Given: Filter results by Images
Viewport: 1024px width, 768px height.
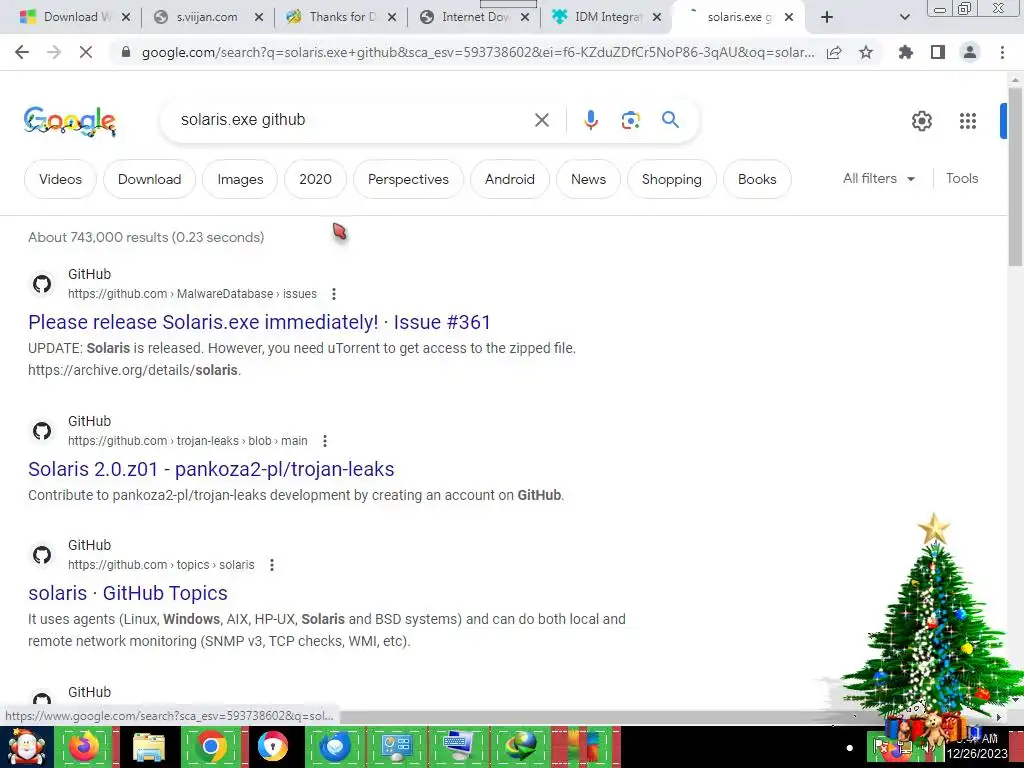Looking at the screenshot, I should [x=240, y=179].
